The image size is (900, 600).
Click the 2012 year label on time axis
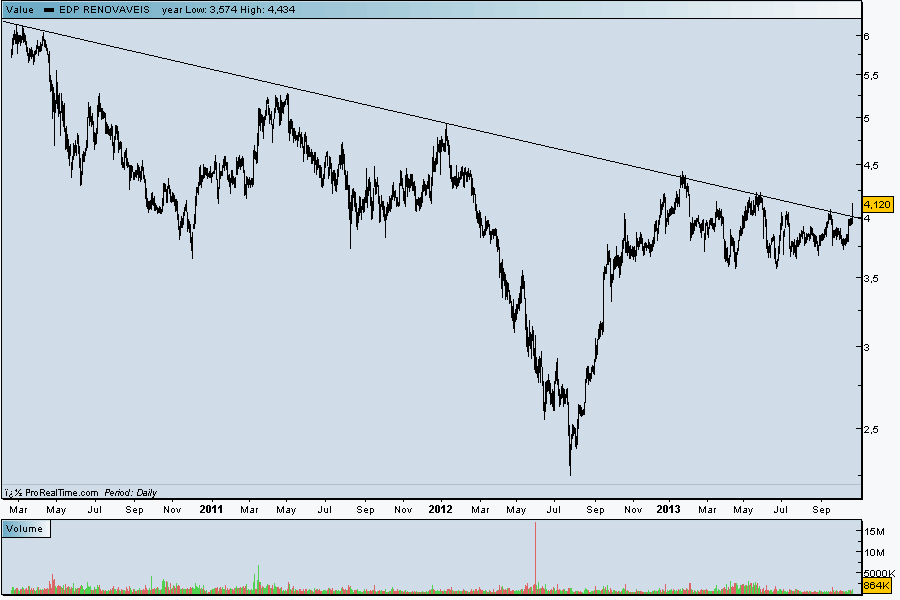click(440, 509)
